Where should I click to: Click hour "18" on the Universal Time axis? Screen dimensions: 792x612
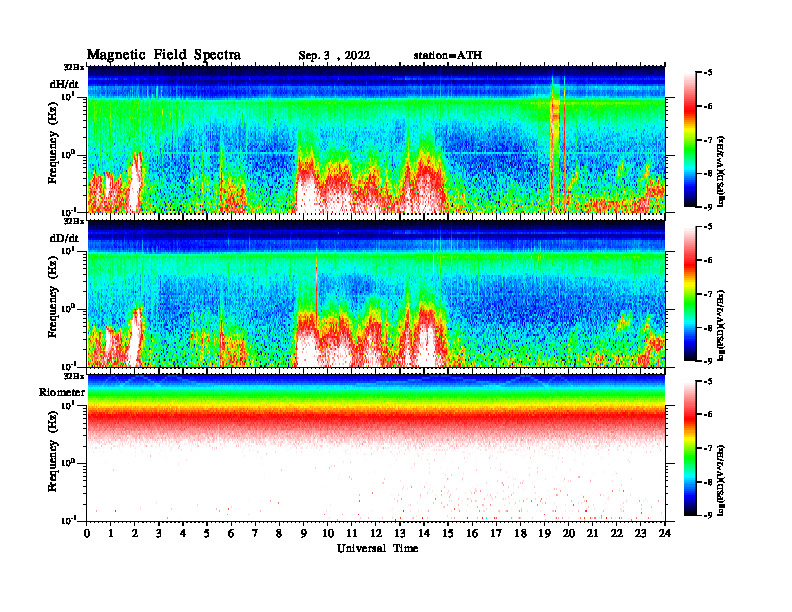520,534
